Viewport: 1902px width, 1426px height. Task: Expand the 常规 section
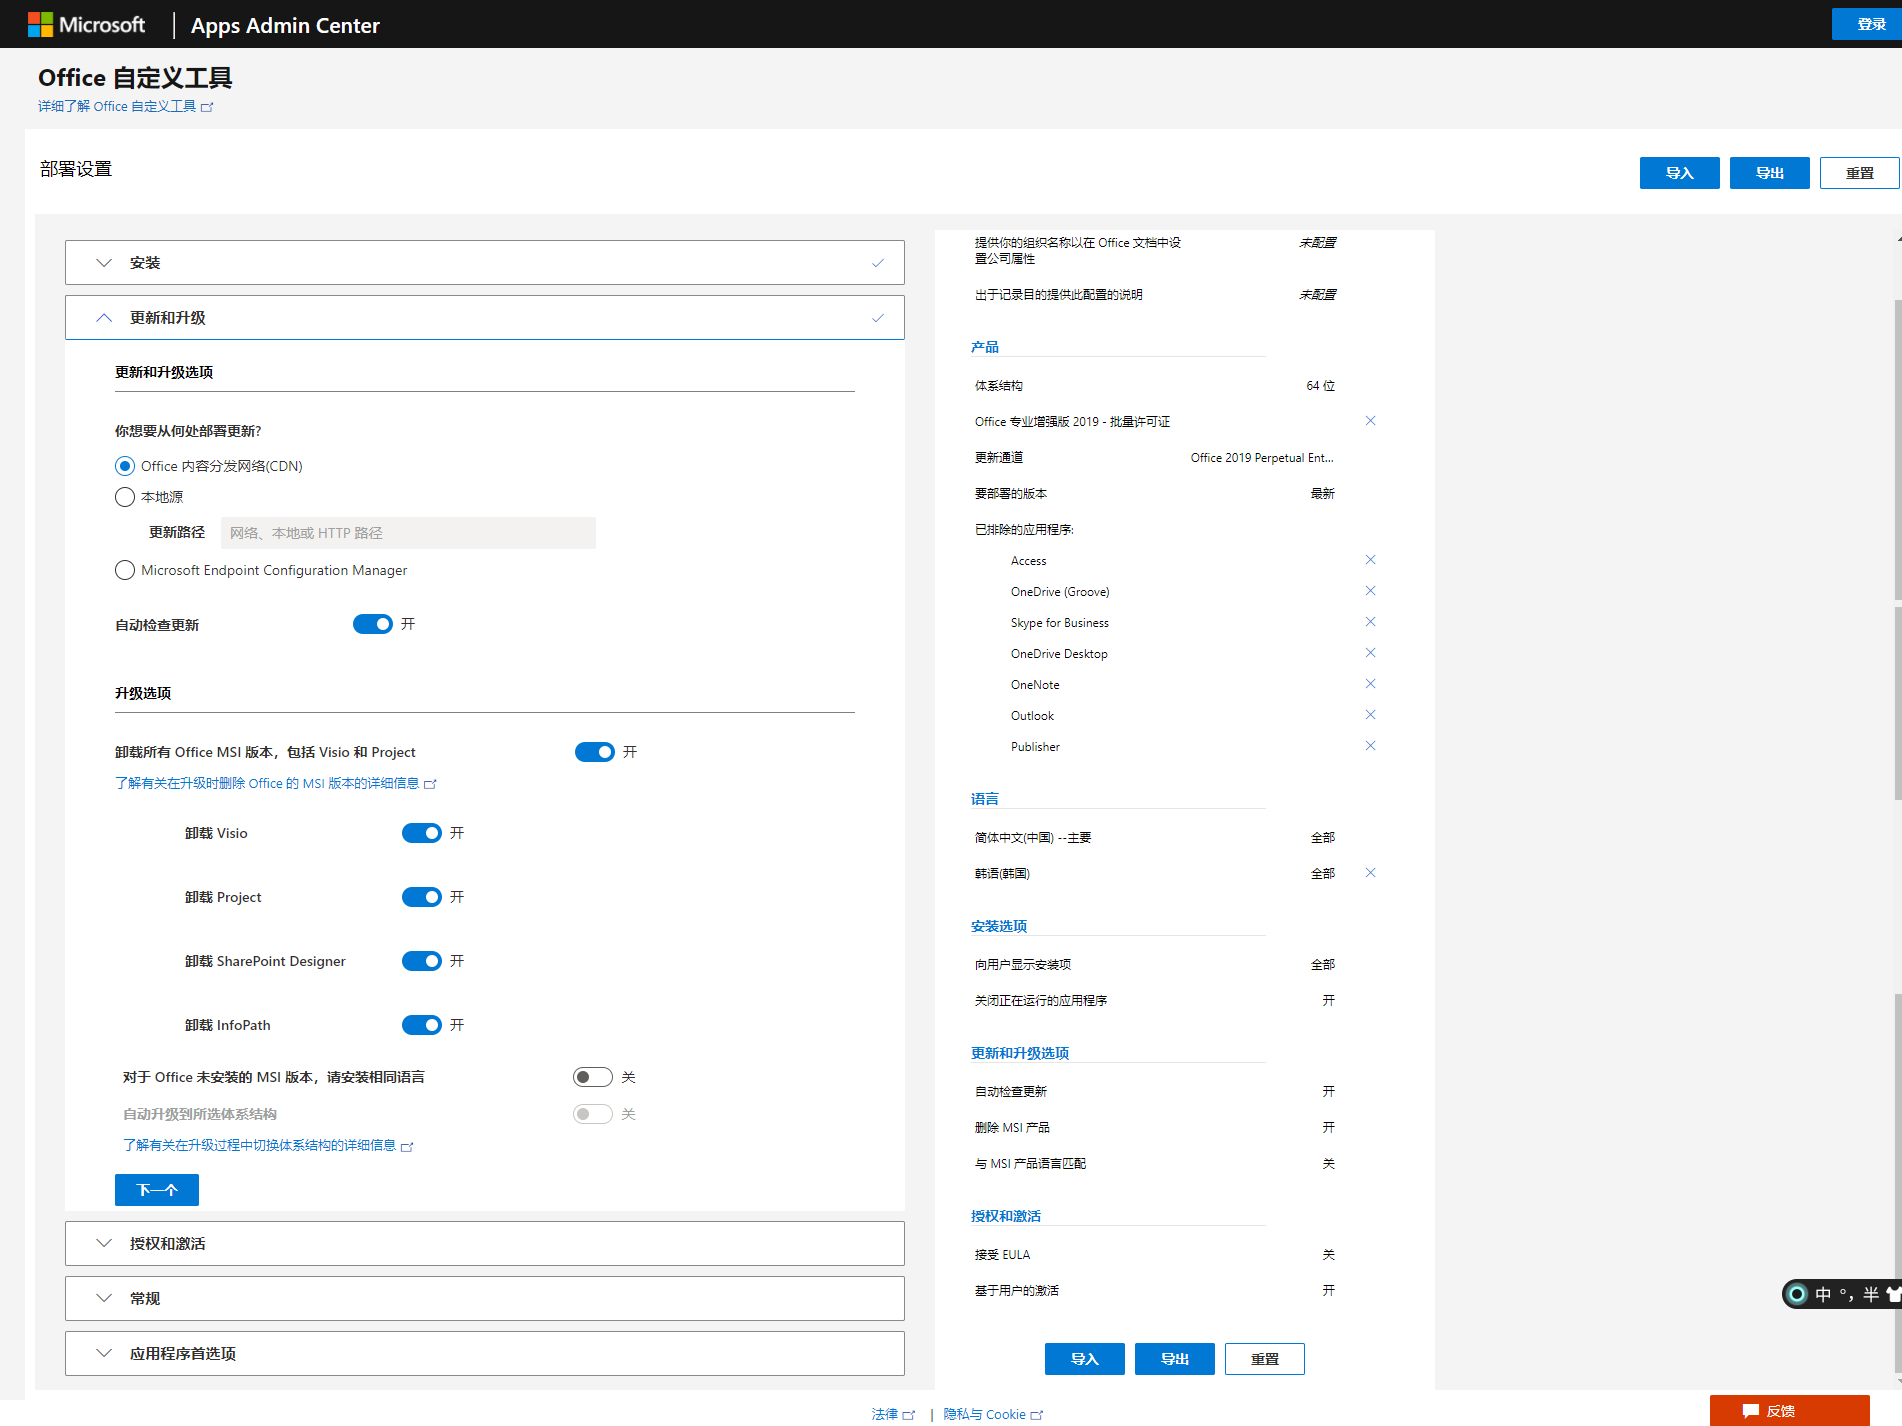(485, 1298)
